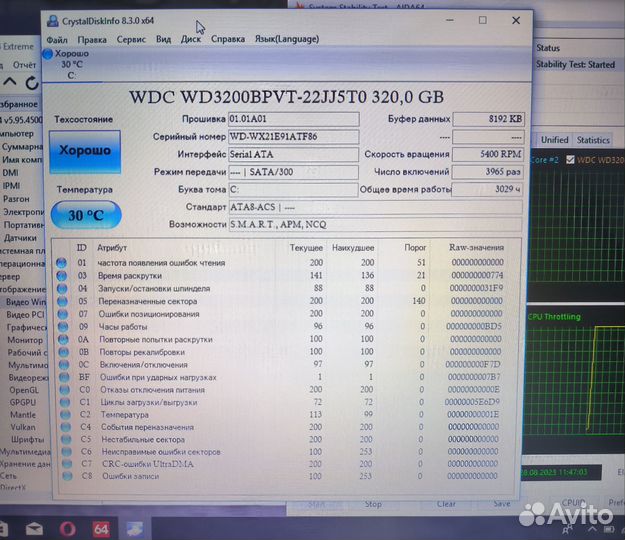Select OpenGL item in AIDA64 tree
The image size is (625, 540).
coord(24,390)
